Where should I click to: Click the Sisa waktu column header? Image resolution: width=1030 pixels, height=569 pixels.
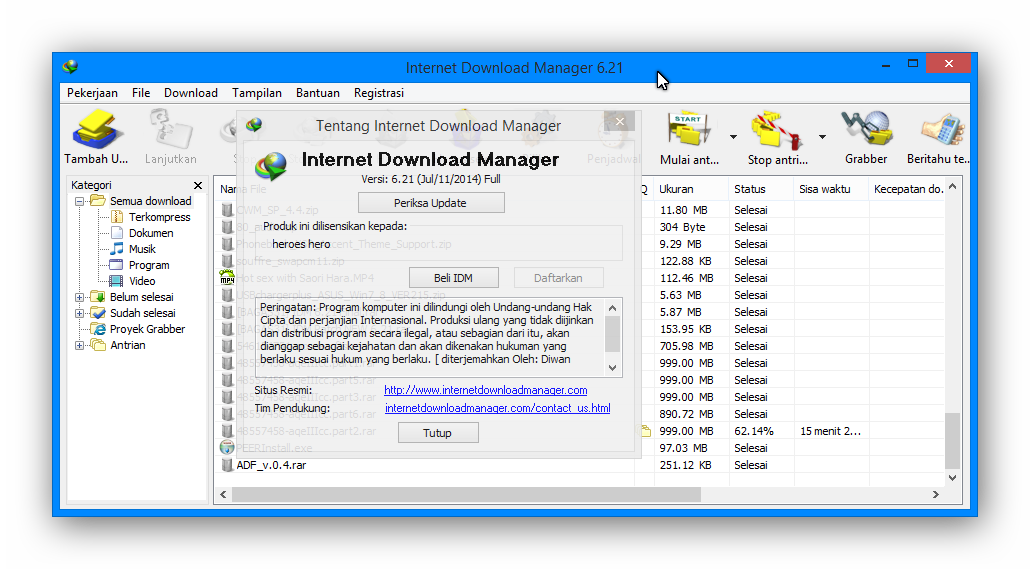[832, 189]
